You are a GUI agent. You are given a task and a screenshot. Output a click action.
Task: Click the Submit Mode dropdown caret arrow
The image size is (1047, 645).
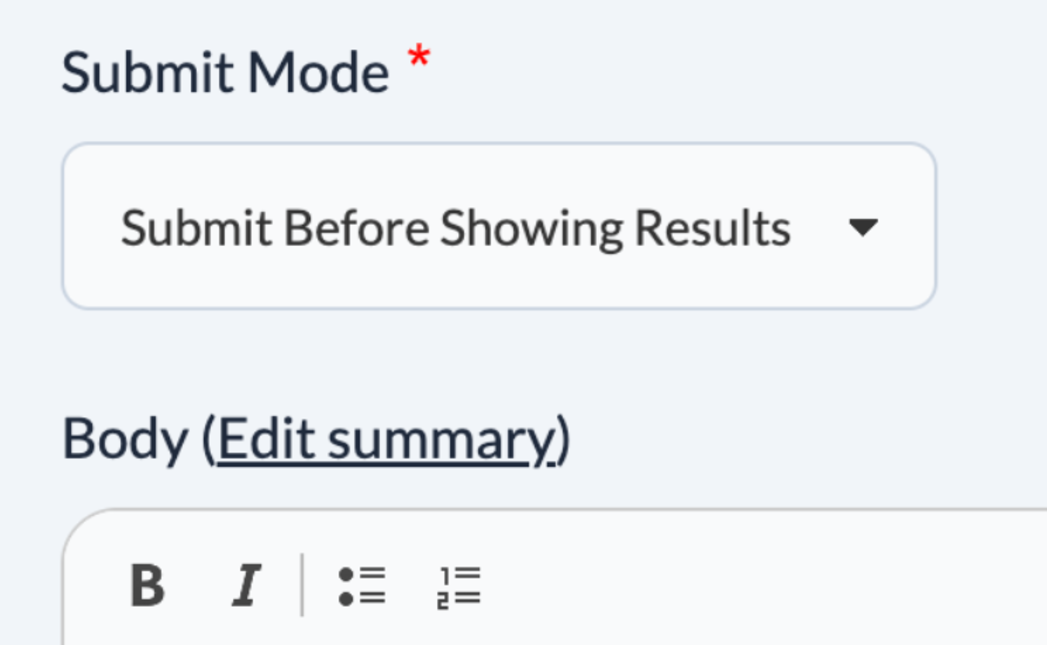click(862, 229)
